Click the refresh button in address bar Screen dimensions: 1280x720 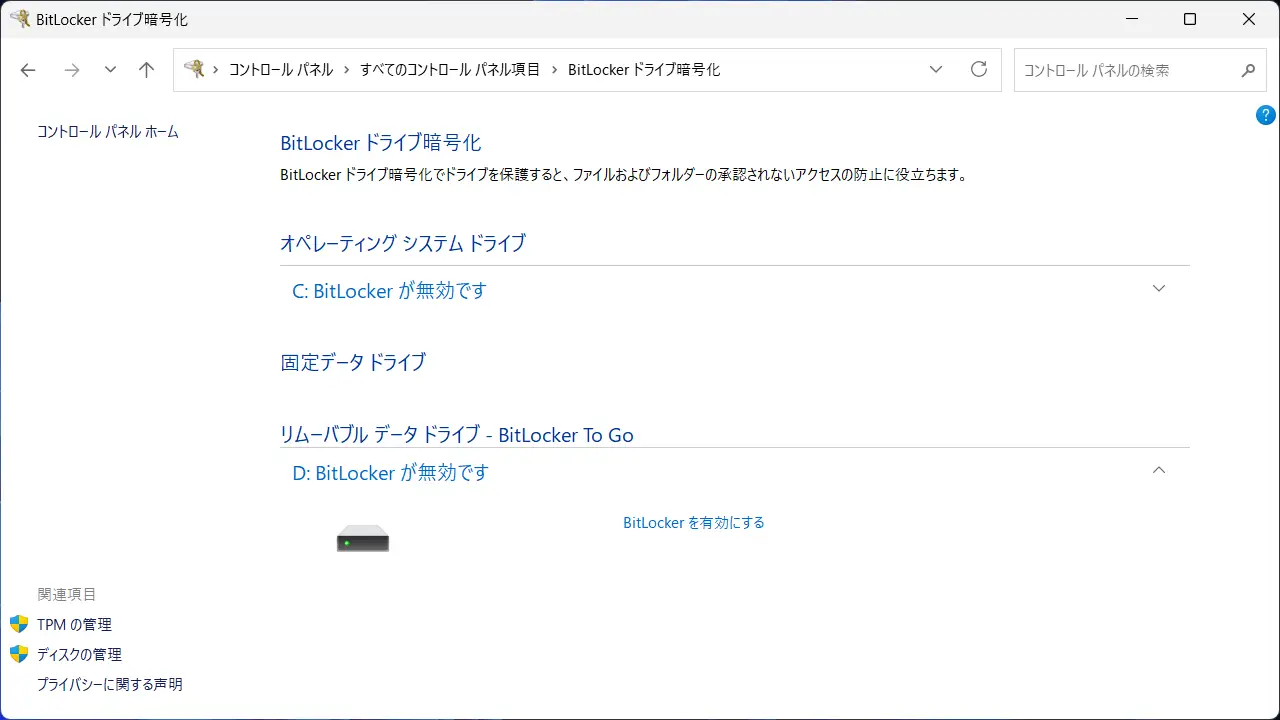click(979, 70)
